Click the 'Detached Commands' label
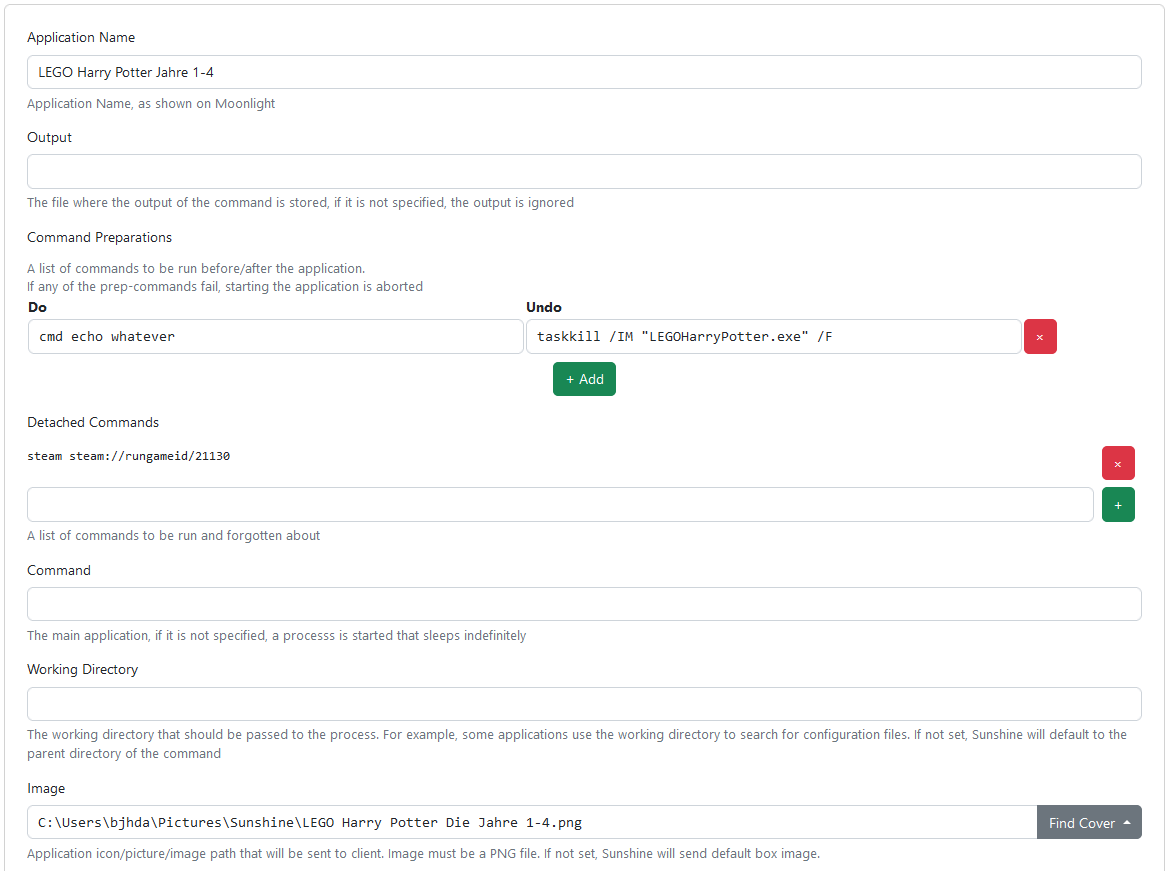 [x=93, y=422]
